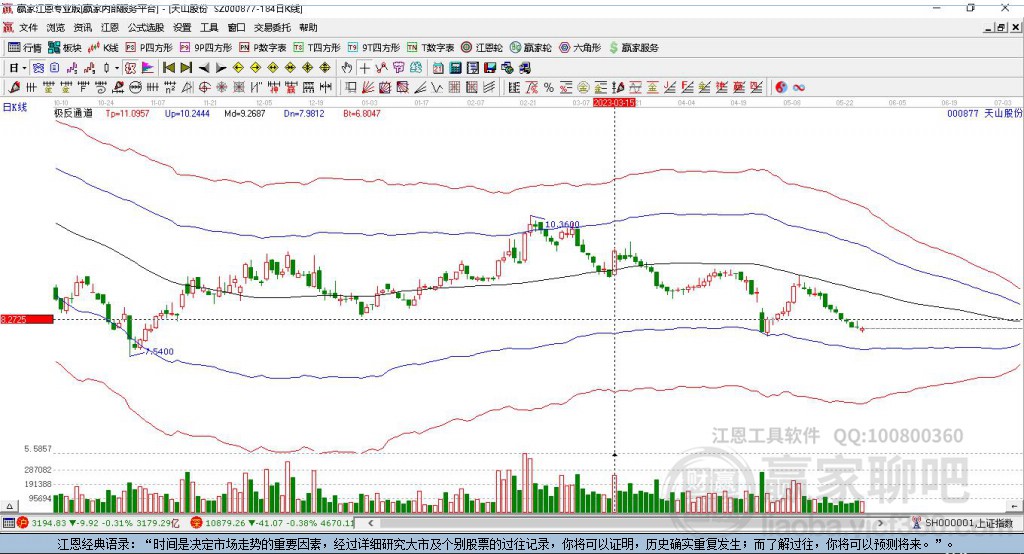Click the 10.3600 high price label
1024x554 pixels.
562,224
